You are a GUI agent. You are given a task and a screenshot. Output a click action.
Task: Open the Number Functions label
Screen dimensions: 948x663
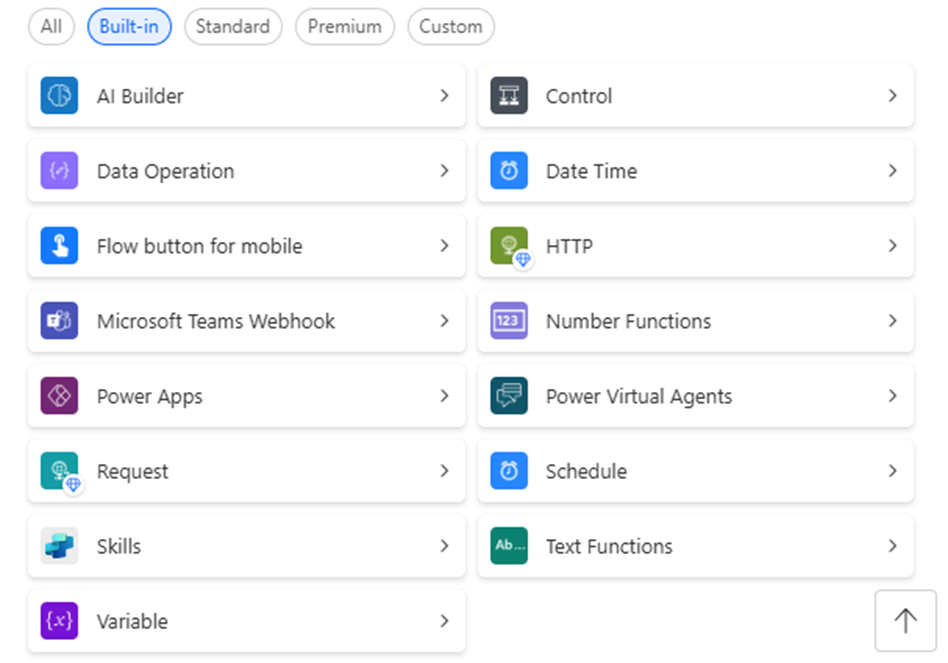[x=629, y=321]
